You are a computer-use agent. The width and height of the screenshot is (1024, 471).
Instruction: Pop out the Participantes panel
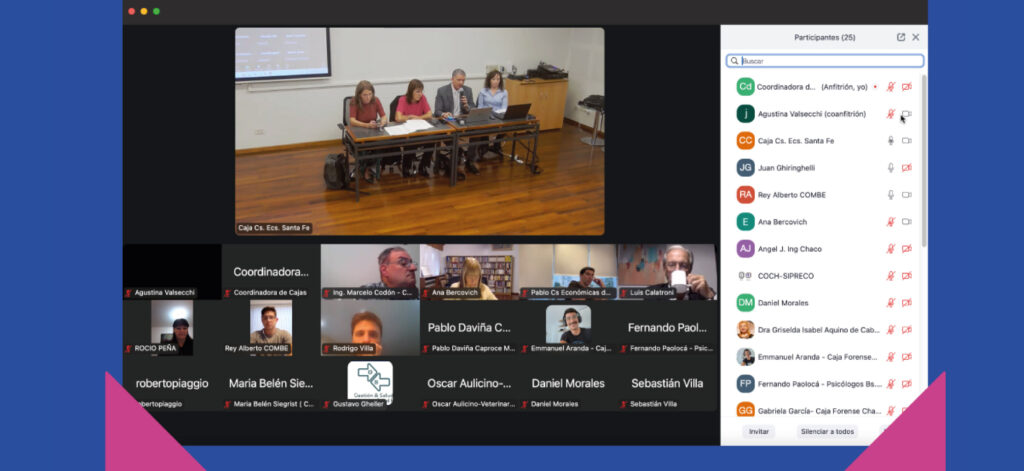click(900, 37)
